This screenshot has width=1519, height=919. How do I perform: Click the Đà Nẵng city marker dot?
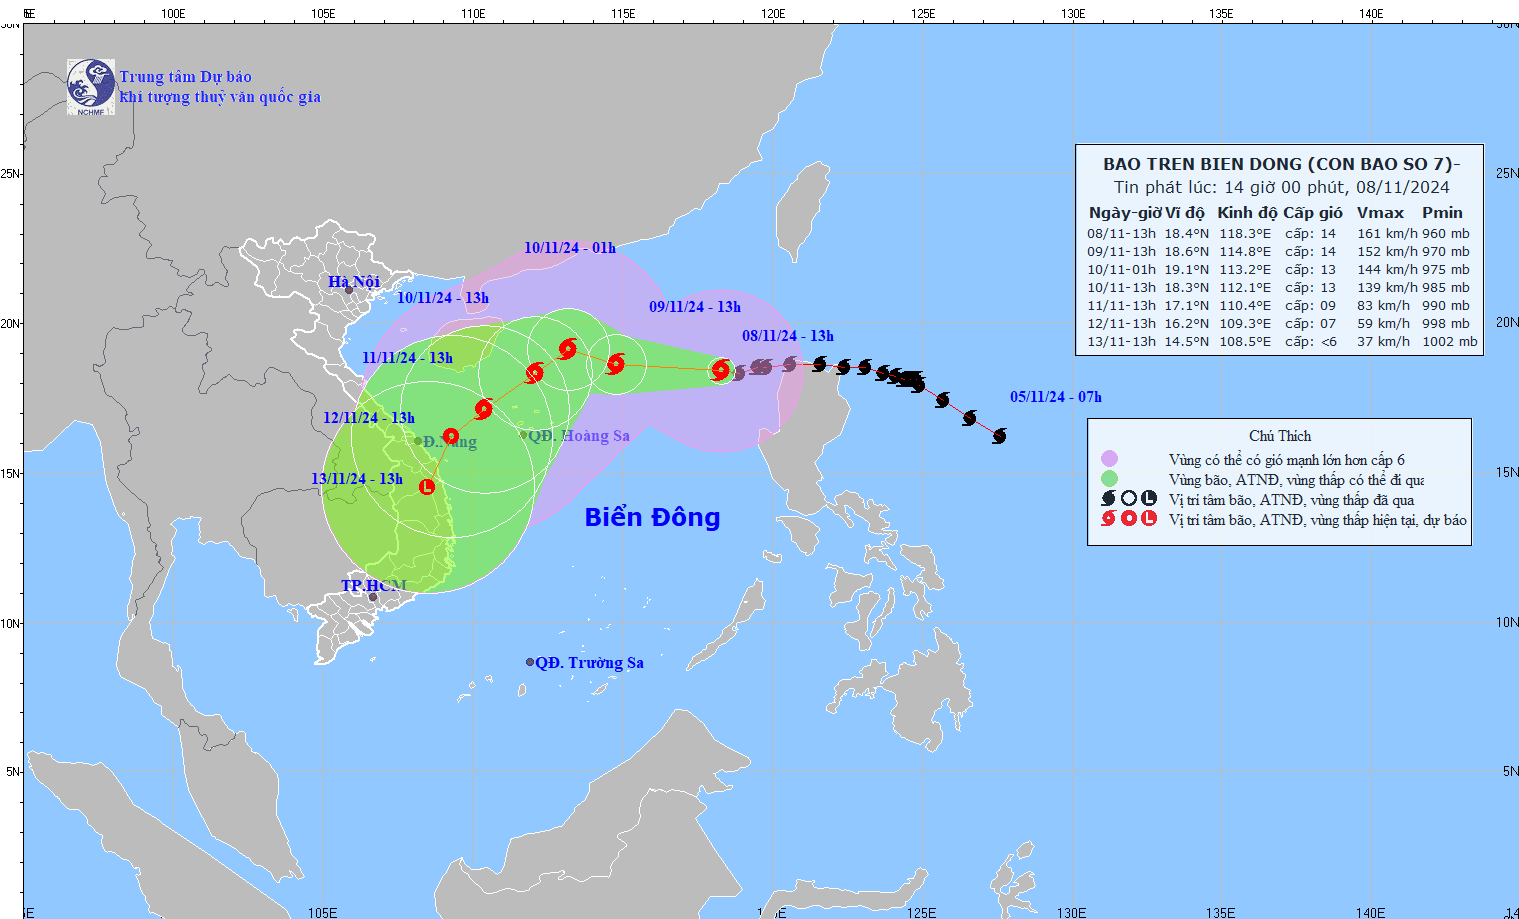419,440
